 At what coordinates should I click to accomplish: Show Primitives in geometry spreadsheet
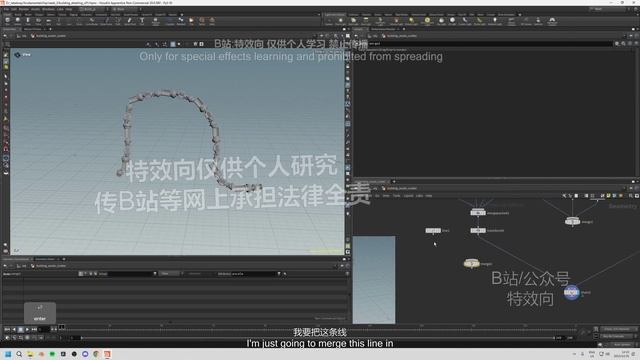91,274
